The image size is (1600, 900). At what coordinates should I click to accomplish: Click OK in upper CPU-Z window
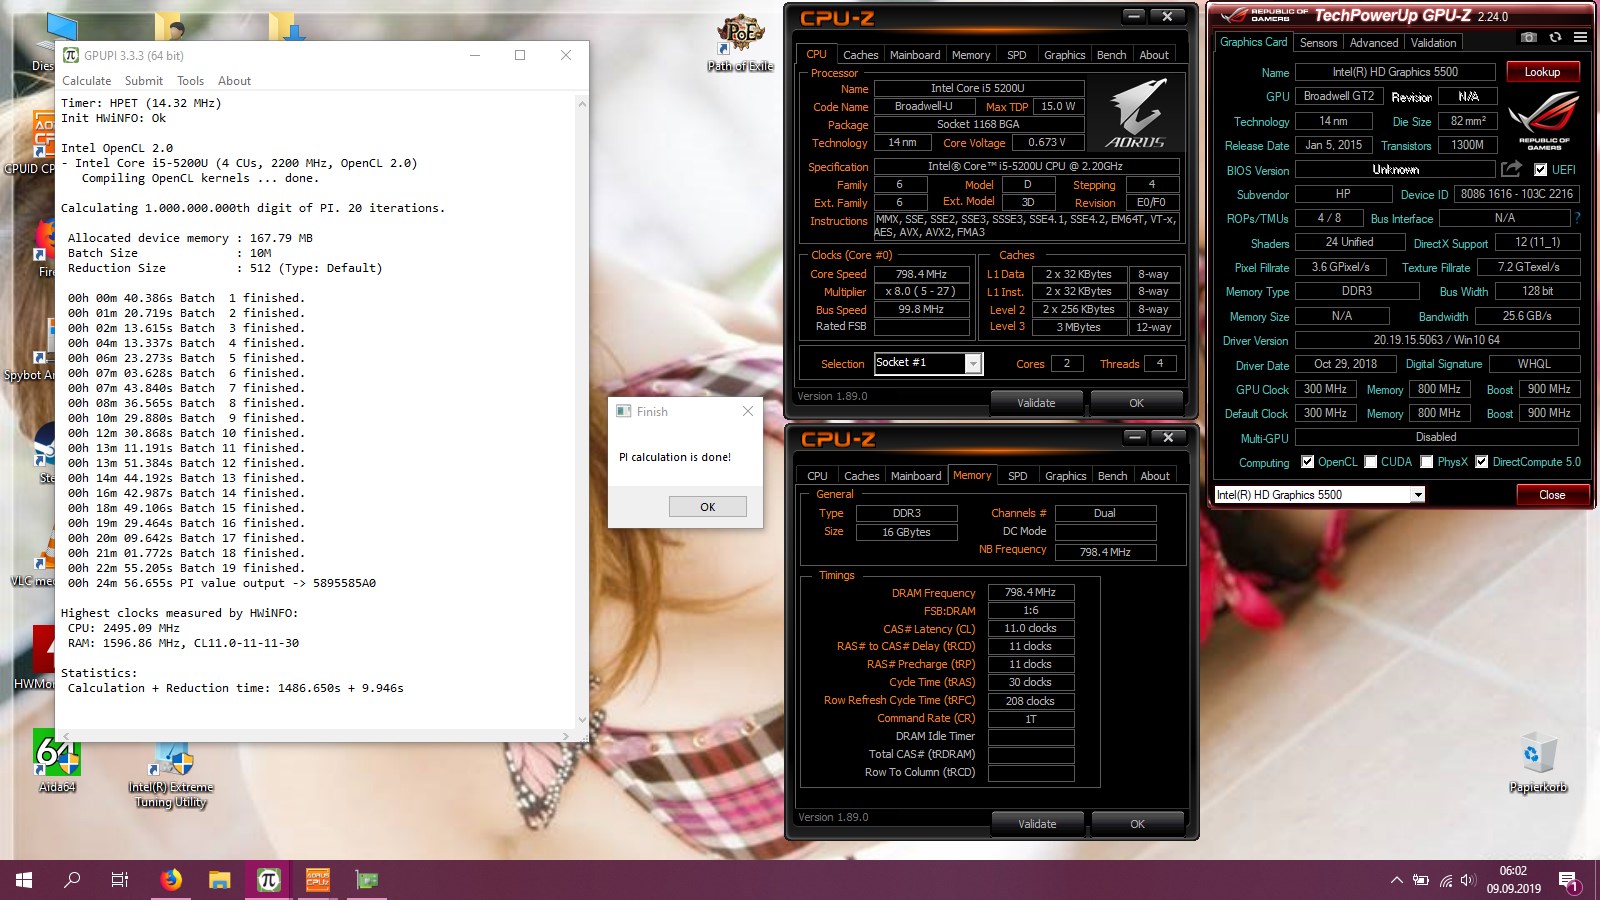coord(1136,403)
